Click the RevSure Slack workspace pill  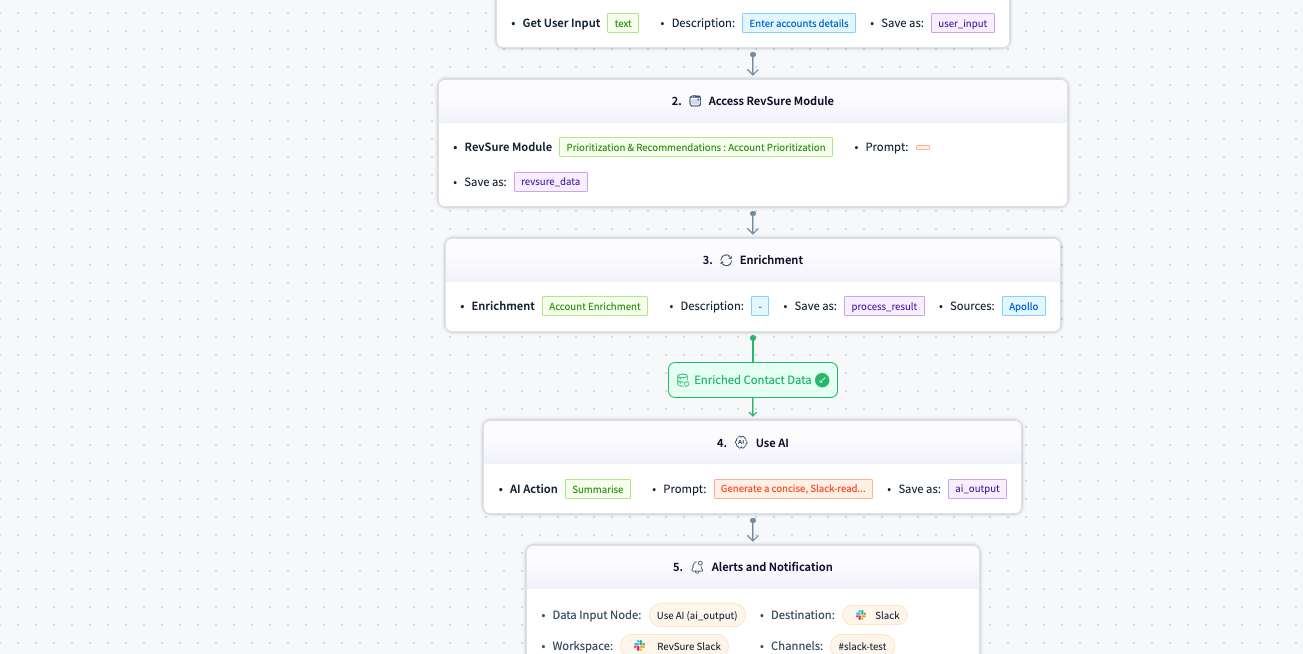[x=675, y=646]
